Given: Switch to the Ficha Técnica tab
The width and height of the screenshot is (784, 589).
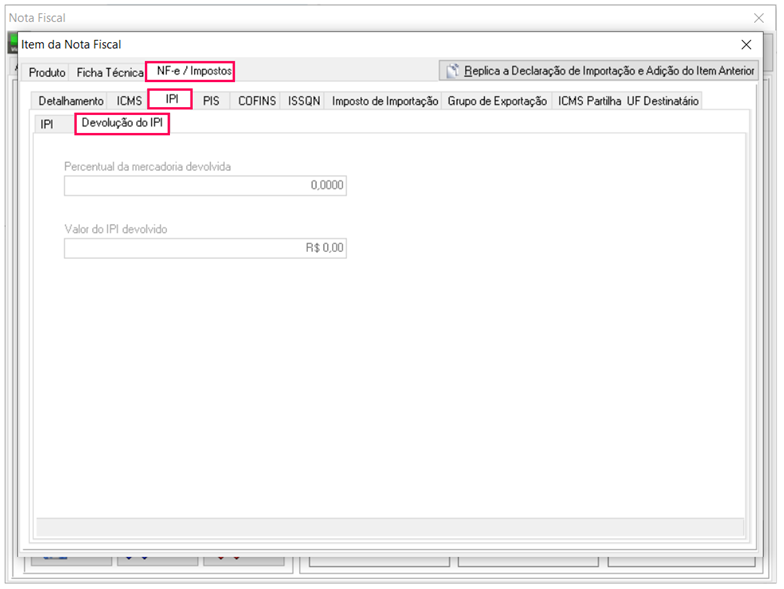Looking at the screenshot, I should pyautogui.click(x=110, y=73).
